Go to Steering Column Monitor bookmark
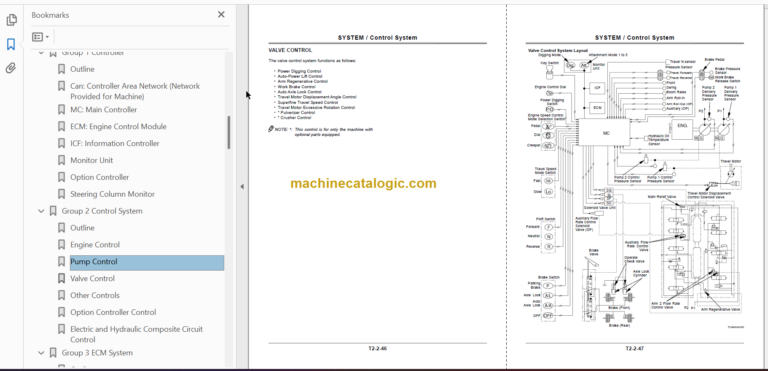 [x=112, y=194]
